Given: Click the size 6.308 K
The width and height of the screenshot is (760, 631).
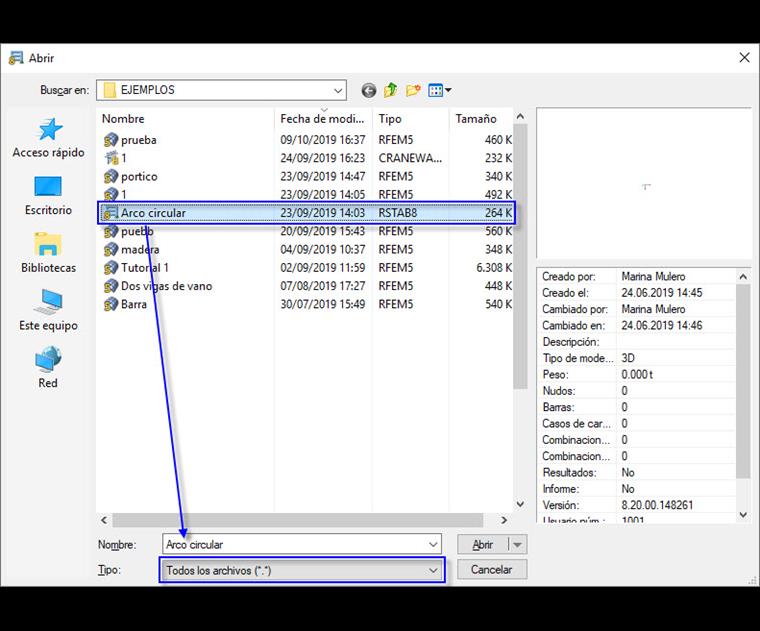Looking at the screenshot, I should pos(493,268).
